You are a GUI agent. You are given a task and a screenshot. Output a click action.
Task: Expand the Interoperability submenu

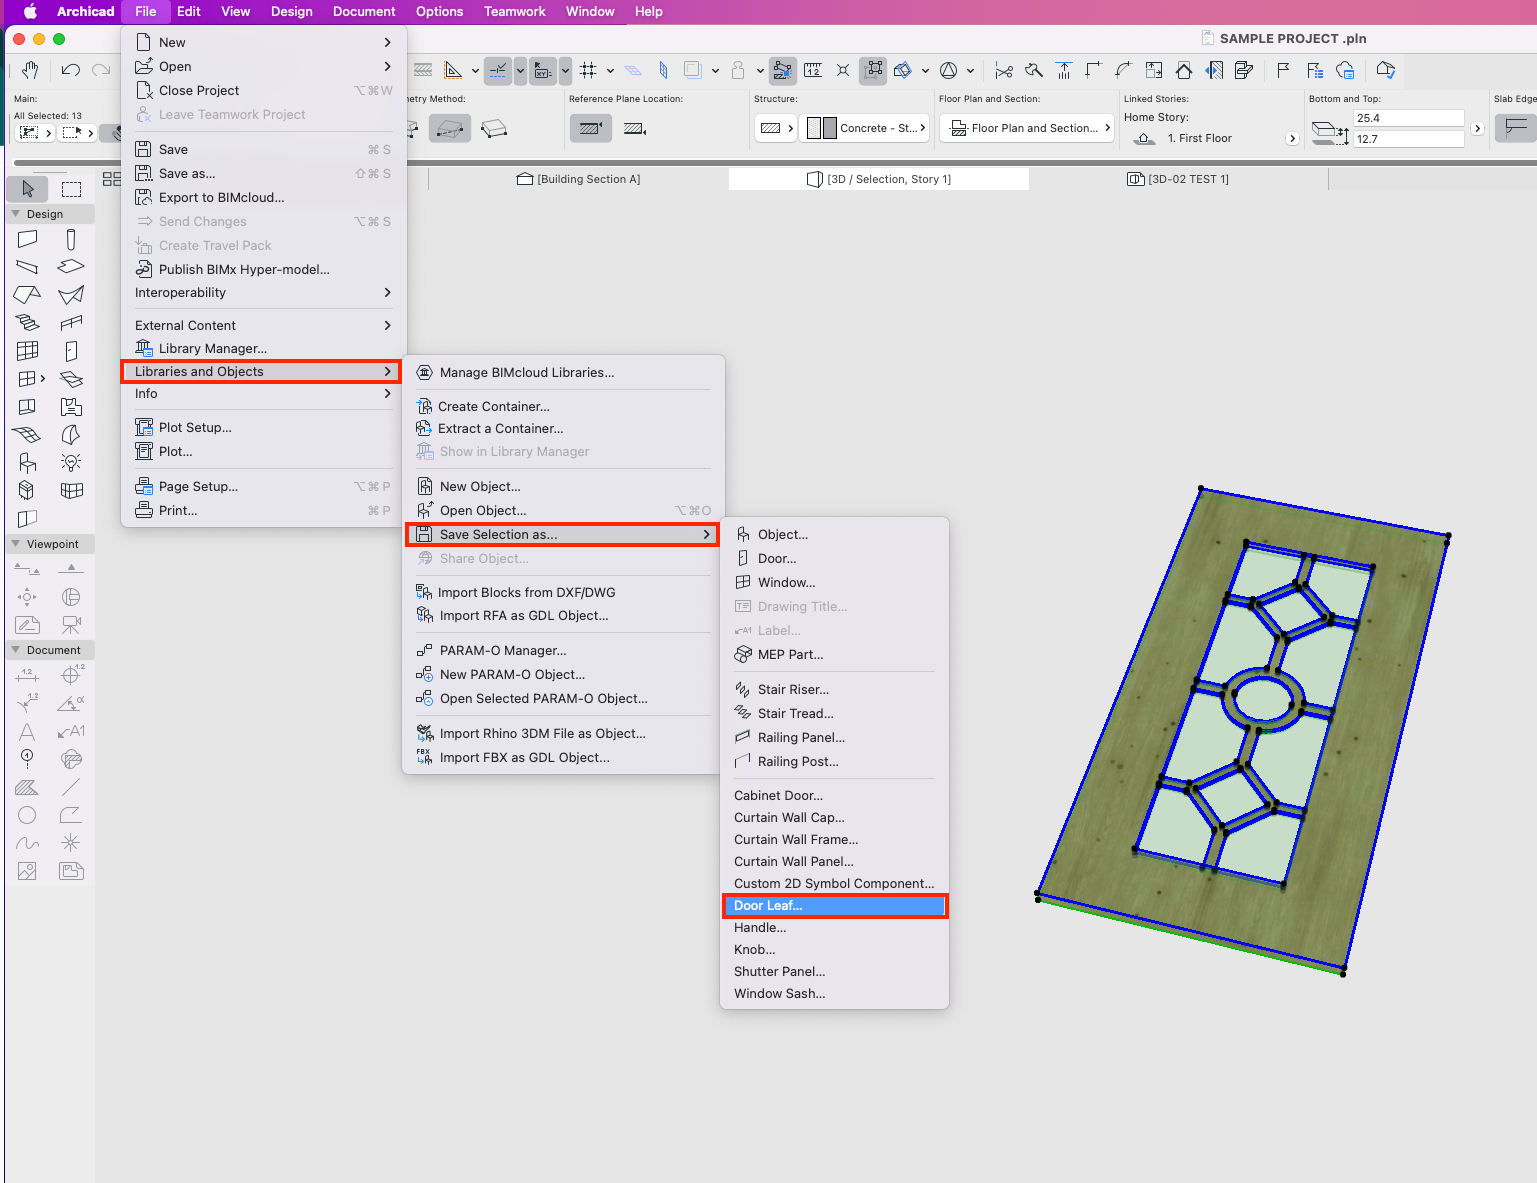(264, 292)
